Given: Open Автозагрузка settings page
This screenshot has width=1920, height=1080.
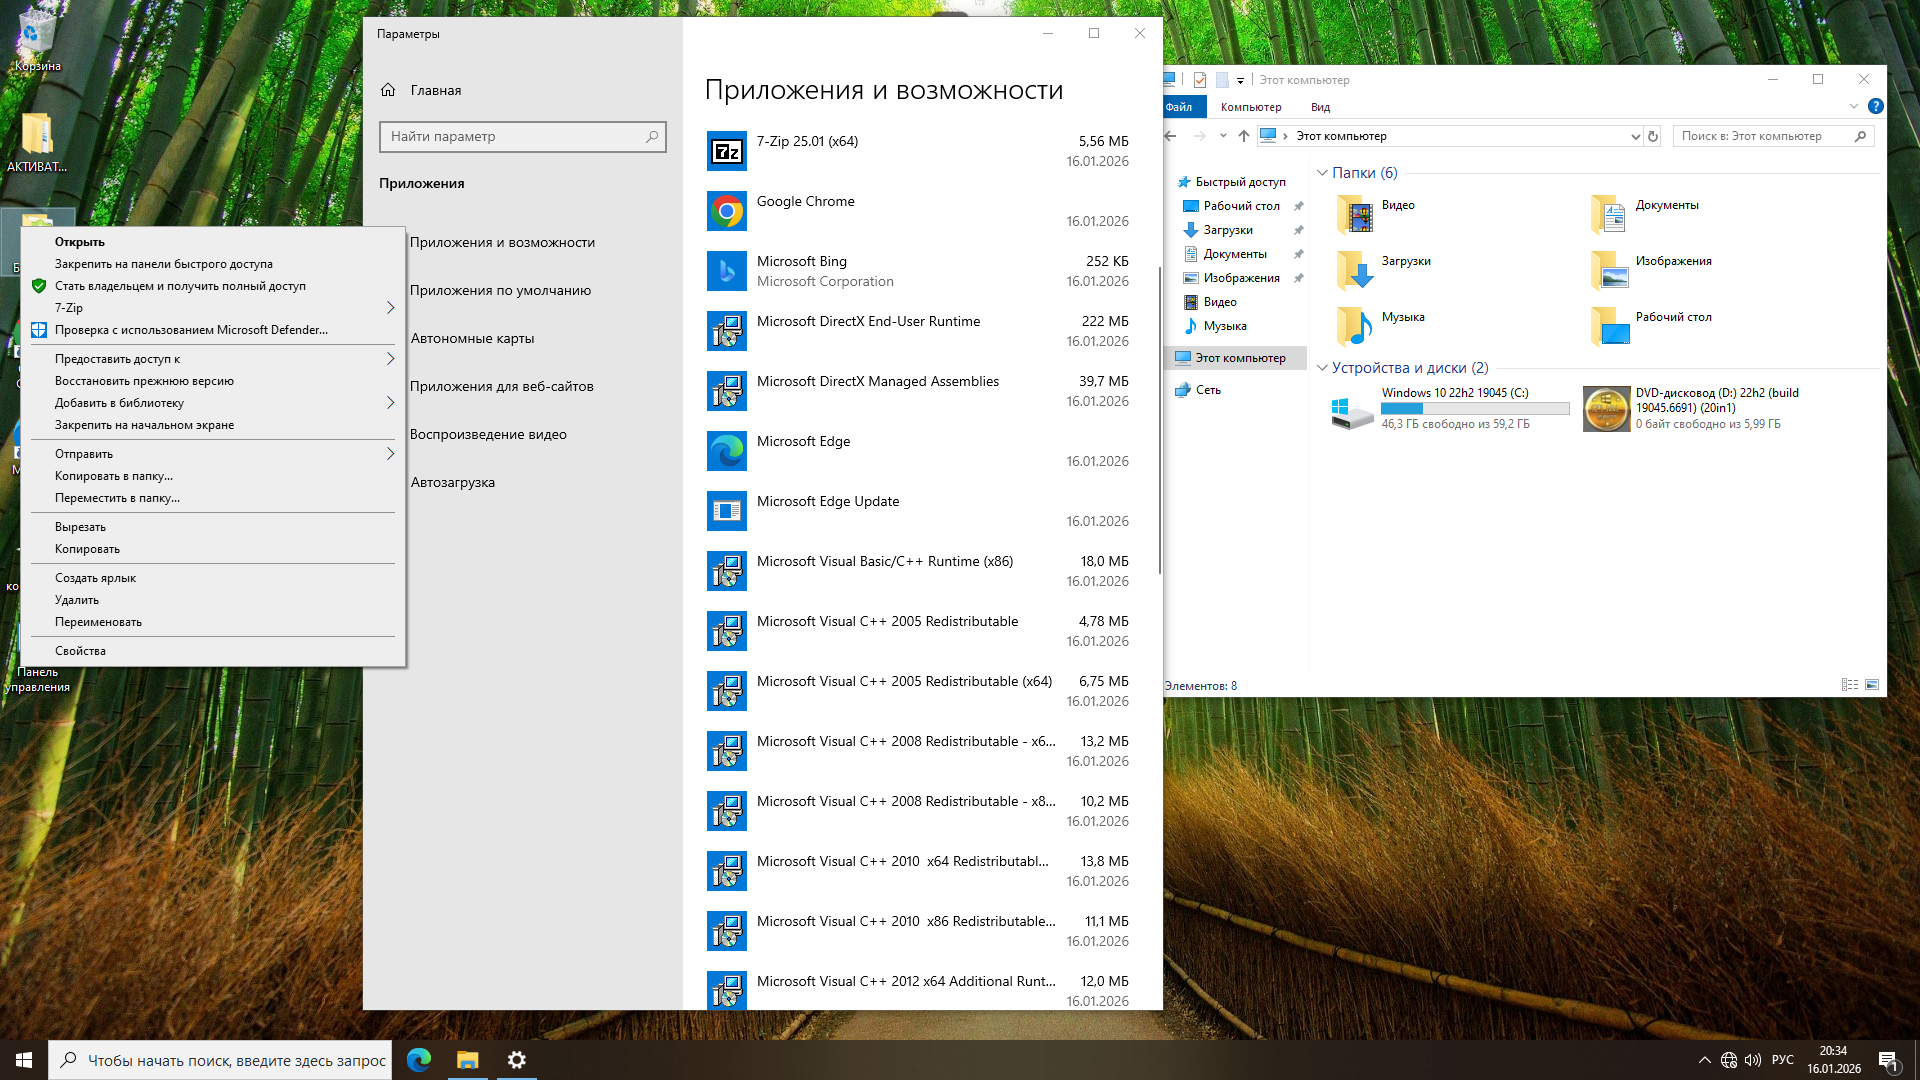Looking at the screenshot, I should tap(452, 482).
